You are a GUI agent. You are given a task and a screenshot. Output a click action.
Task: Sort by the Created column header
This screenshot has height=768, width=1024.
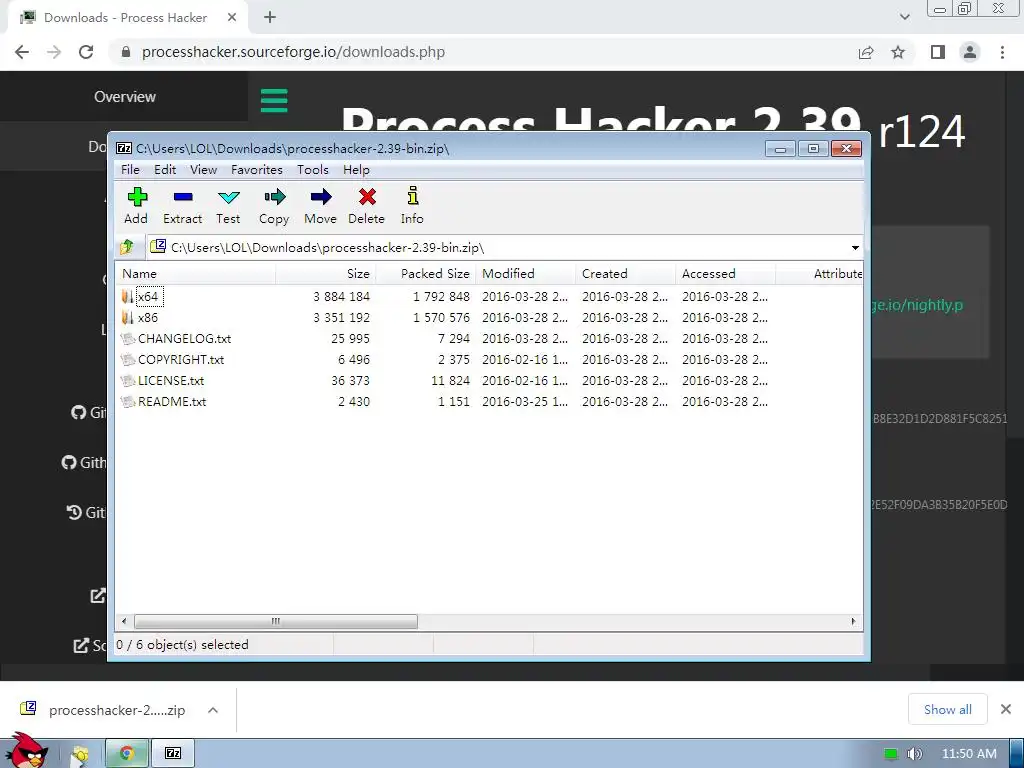click(x=626, y=274)
